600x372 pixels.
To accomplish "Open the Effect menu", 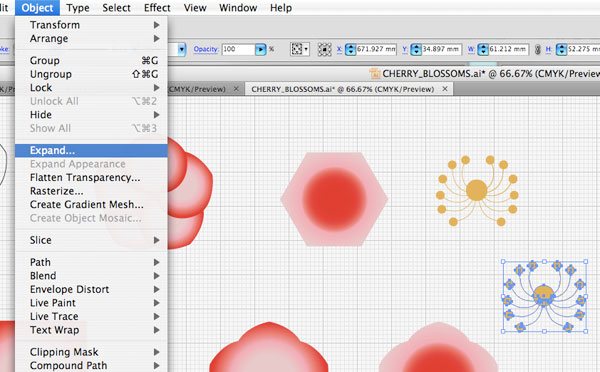I will click(x=157, y=8).
